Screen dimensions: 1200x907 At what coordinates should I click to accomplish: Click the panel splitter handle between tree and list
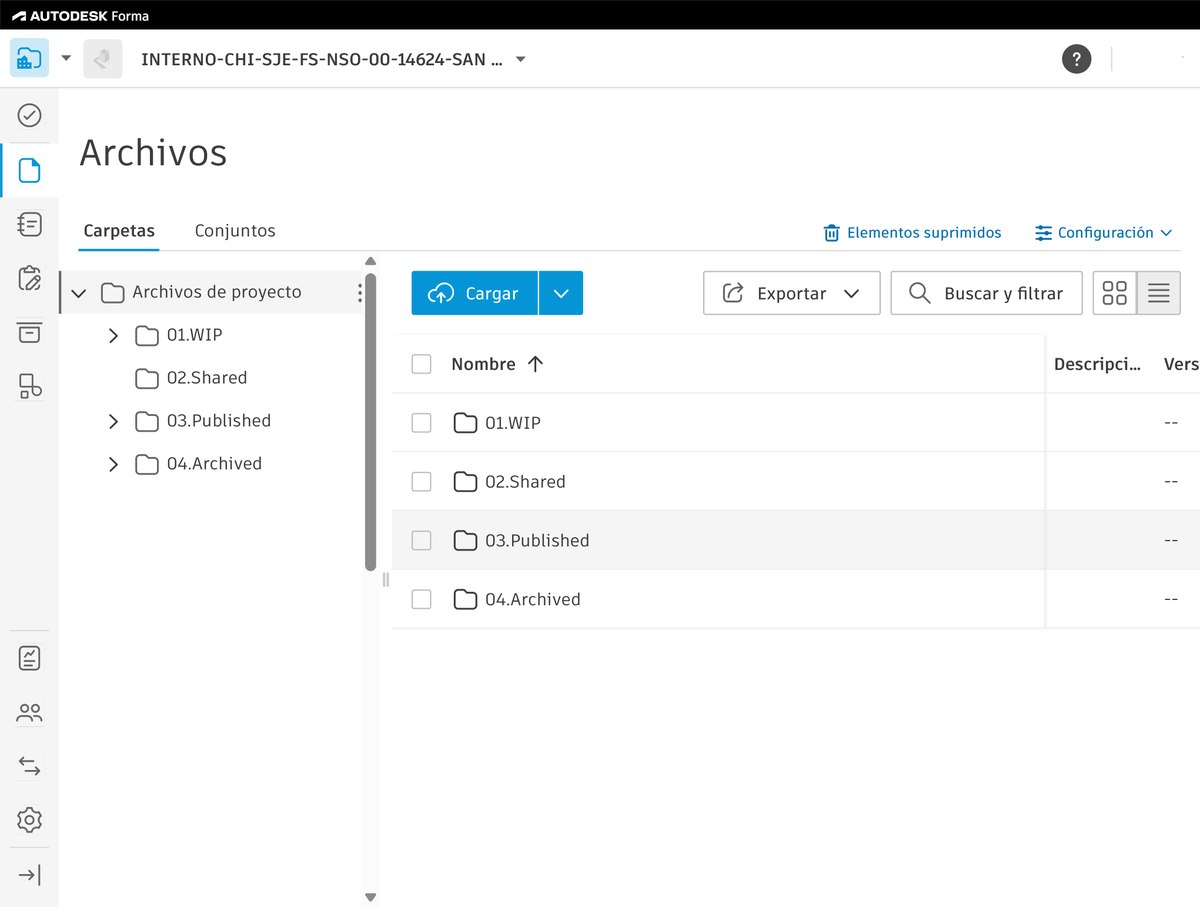[x=386, y=579]
